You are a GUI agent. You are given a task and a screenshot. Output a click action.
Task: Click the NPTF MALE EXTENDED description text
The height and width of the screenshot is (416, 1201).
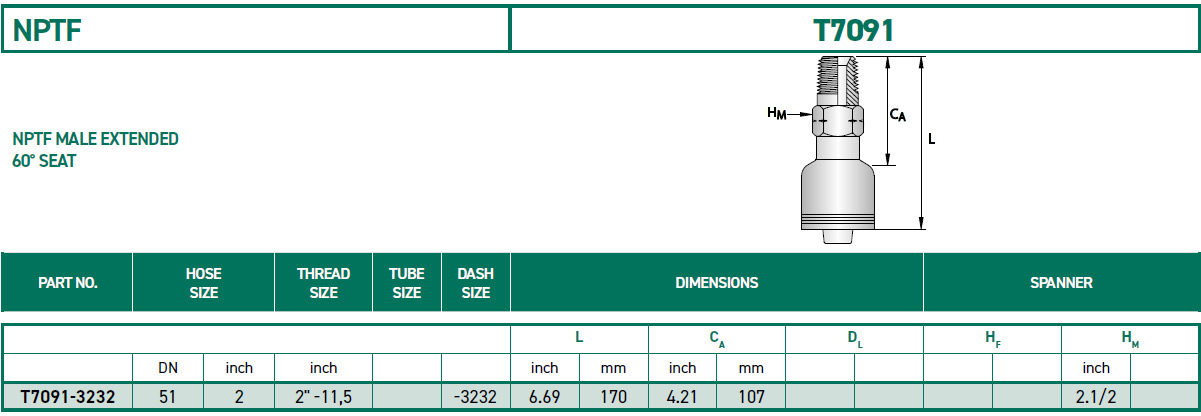pos(95,139)
